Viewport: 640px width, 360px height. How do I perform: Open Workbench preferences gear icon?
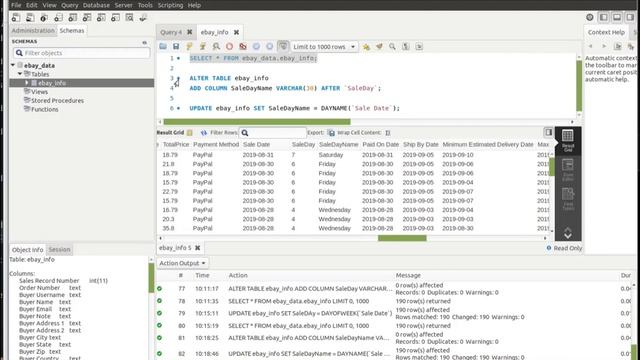click(590, 17)
